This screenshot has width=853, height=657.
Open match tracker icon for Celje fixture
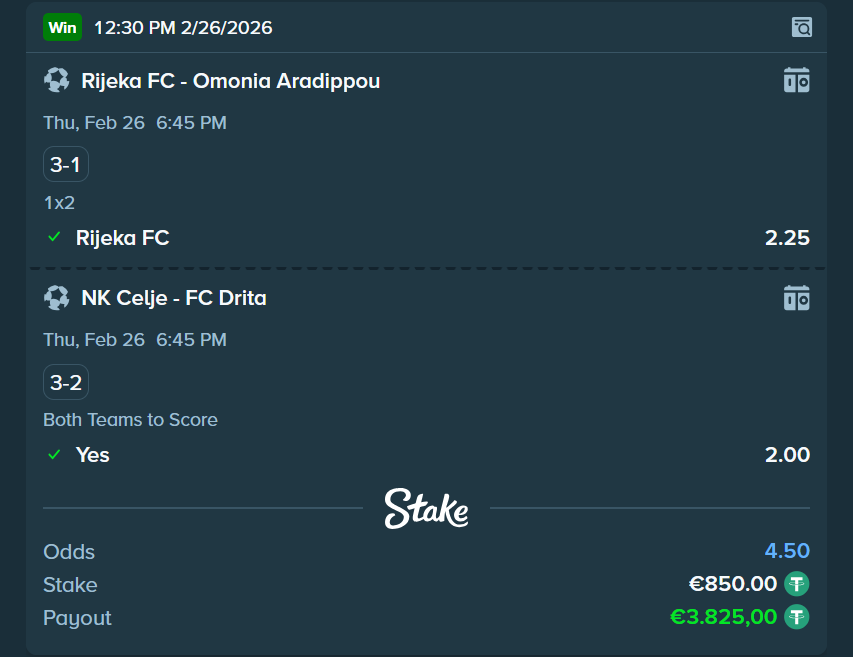pyautogui.click(x=796, y=297)
